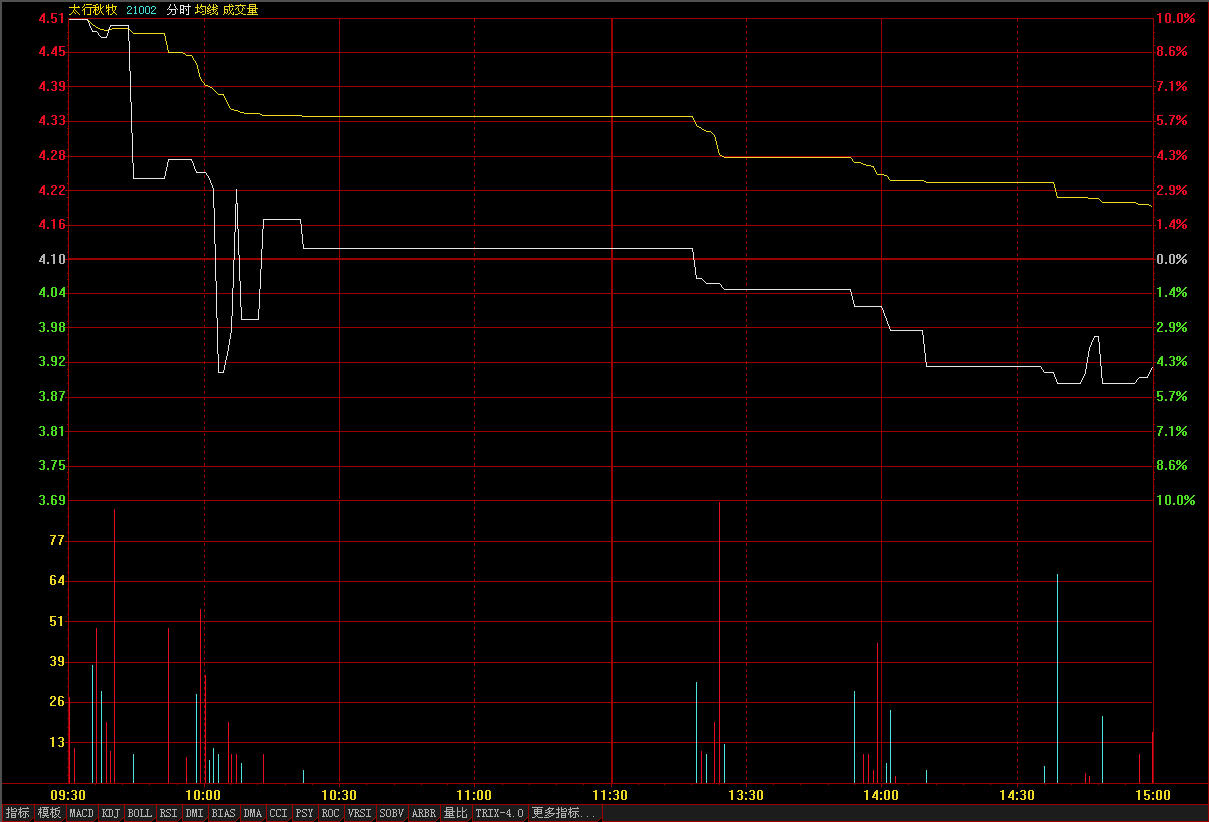The height and width of the screenshot is (822, 1209).
Task: Click the green 4.3% percent label
Action: click(1172, 361)
